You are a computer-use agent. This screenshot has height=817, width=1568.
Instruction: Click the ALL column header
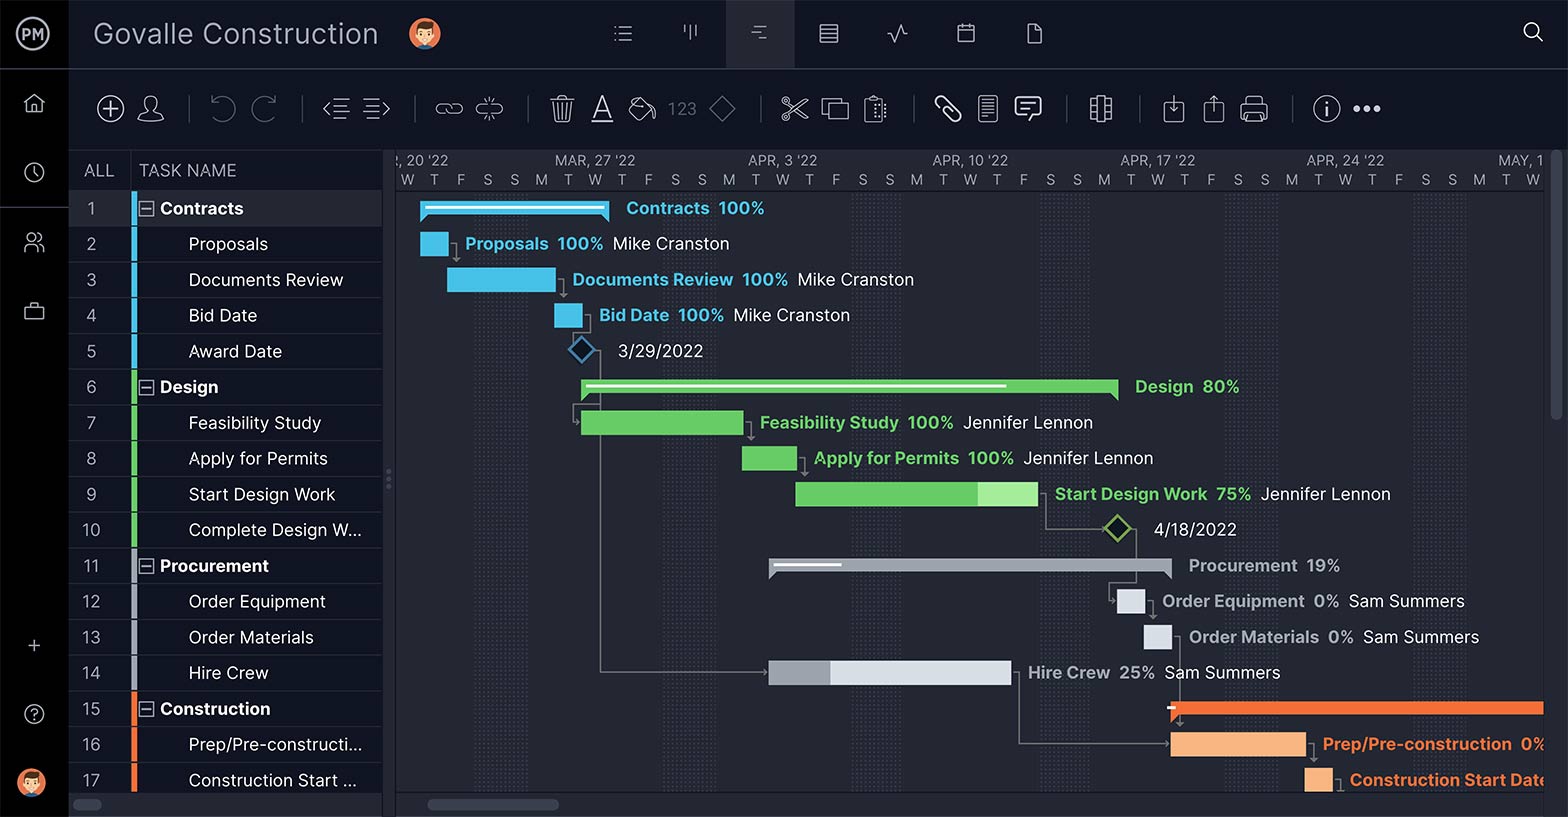[99, 171]
